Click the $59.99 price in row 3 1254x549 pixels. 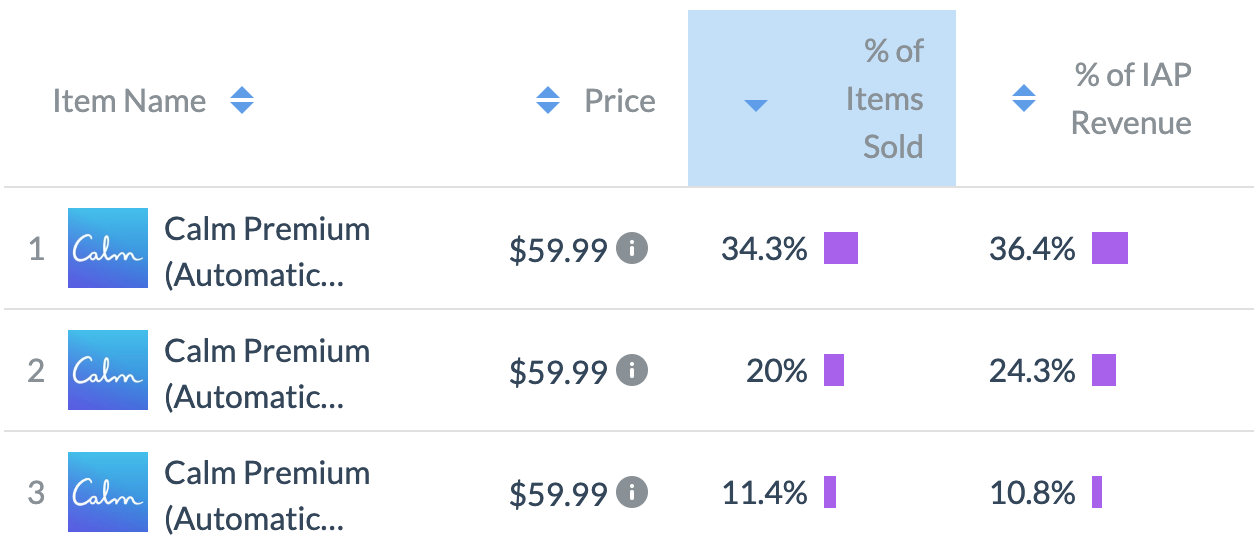coord(558,494)
